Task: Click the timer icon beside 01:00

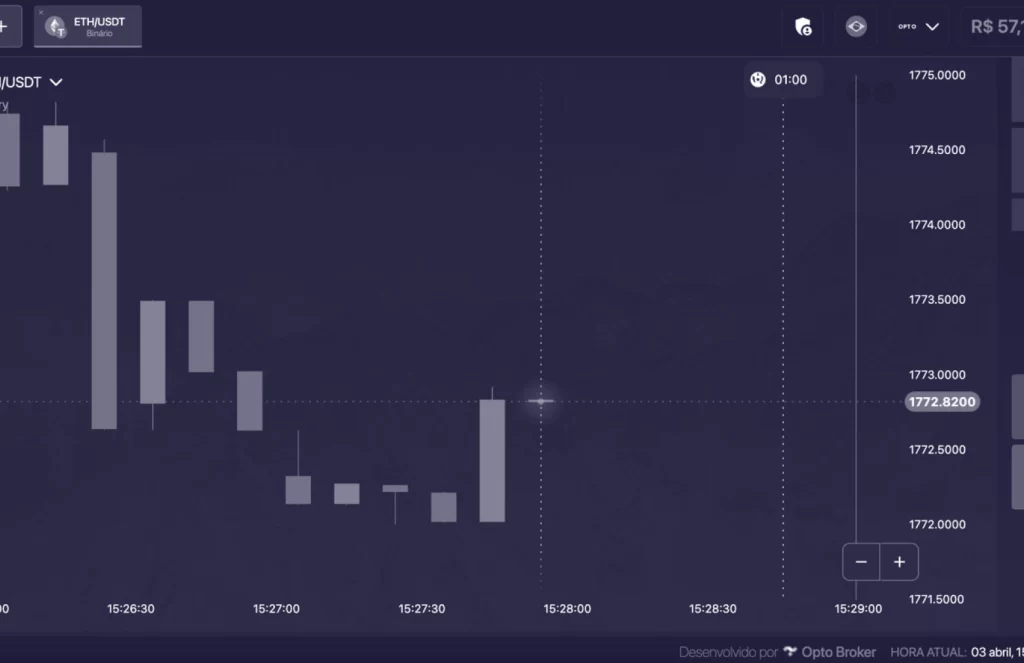Action: point(758,79)
